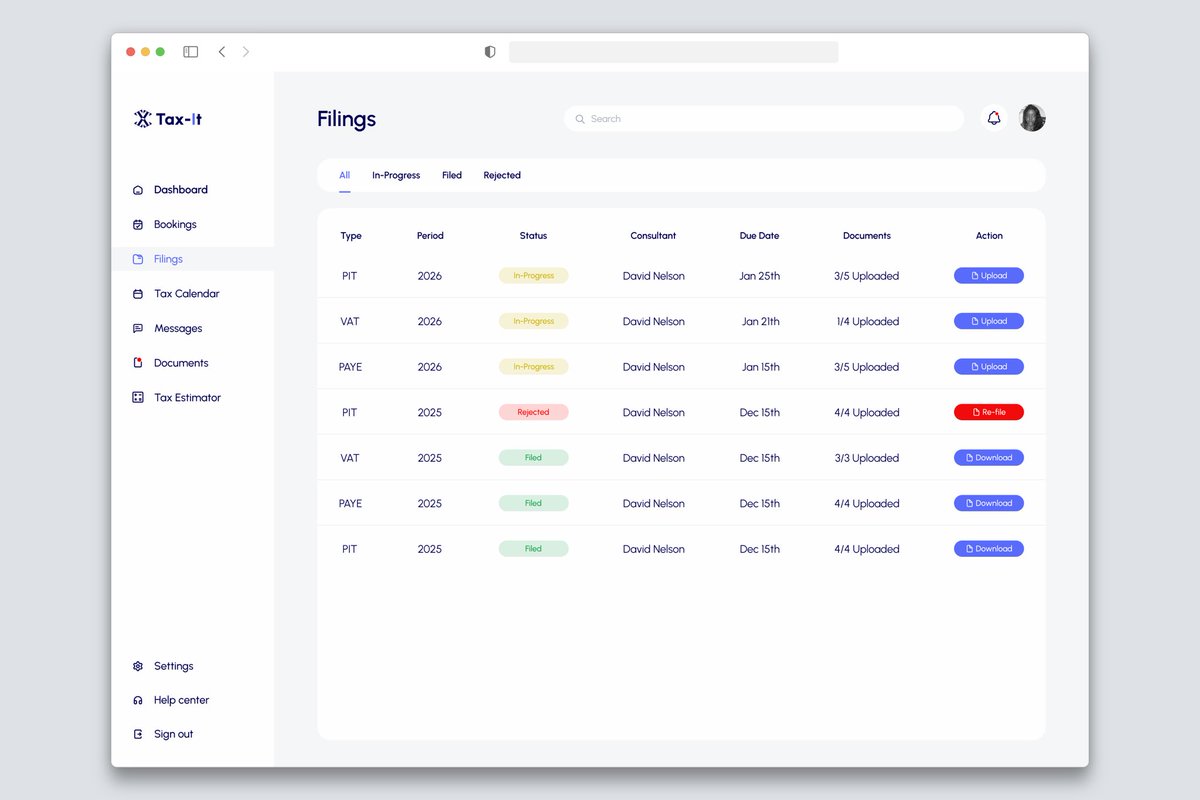Viewport: 1200px width, 800px height.
Task: Click the Tax Calendar icon
Action: [x=138, y=294]
